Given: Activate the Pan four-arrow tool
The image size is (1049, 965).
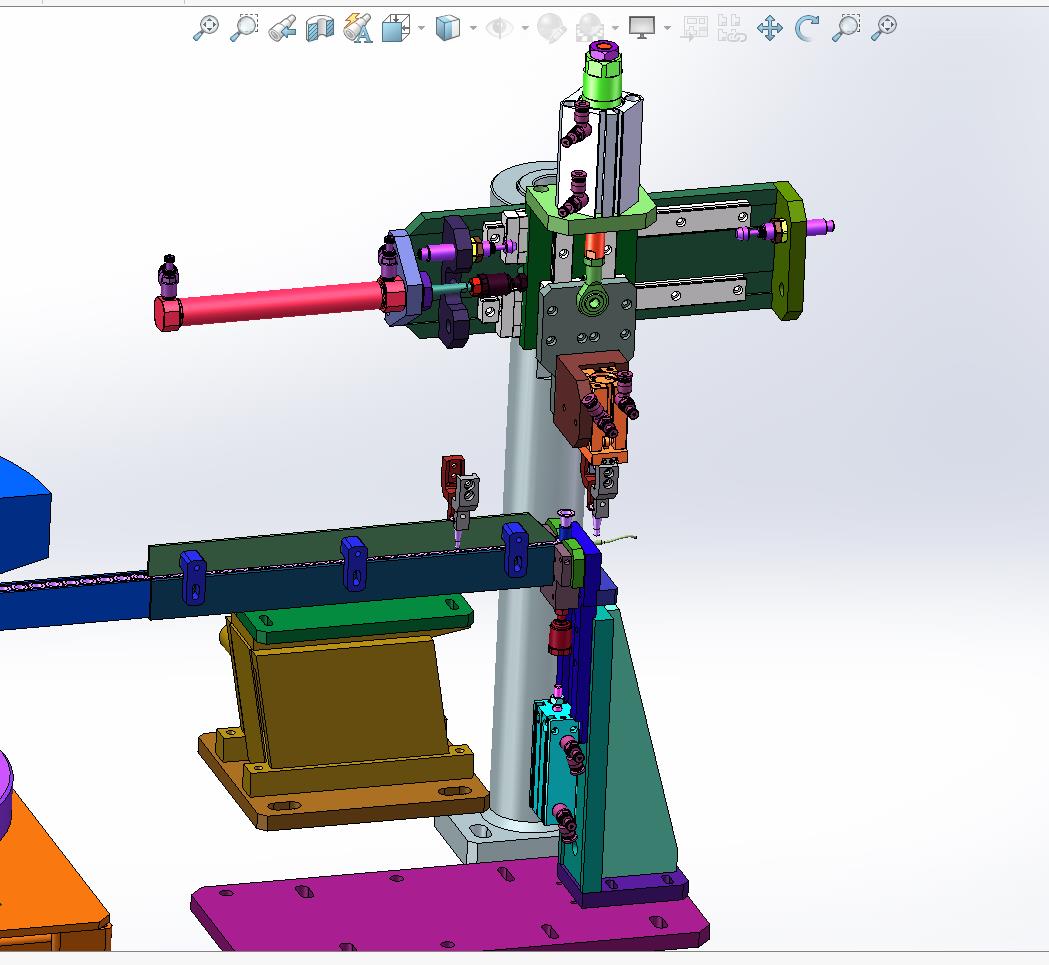Looking at the screenshot, I should (770, 28).
